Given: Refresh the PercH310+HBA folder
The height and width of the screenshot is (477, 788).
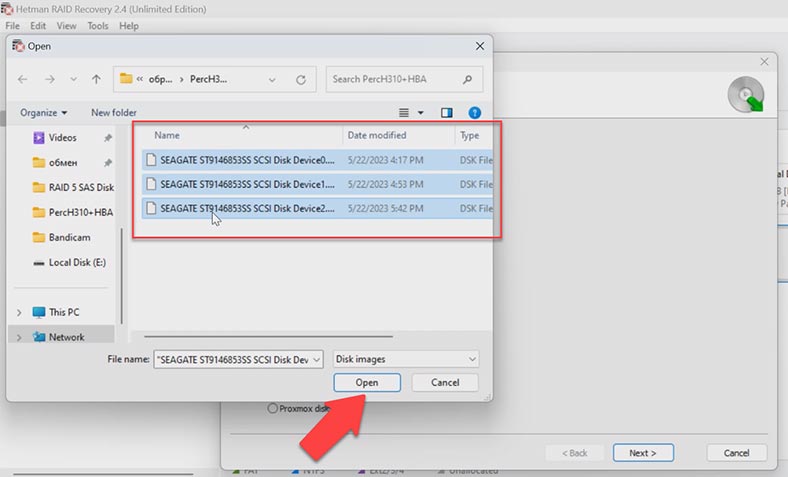Looking at the screenshot, I should [301, 80].
